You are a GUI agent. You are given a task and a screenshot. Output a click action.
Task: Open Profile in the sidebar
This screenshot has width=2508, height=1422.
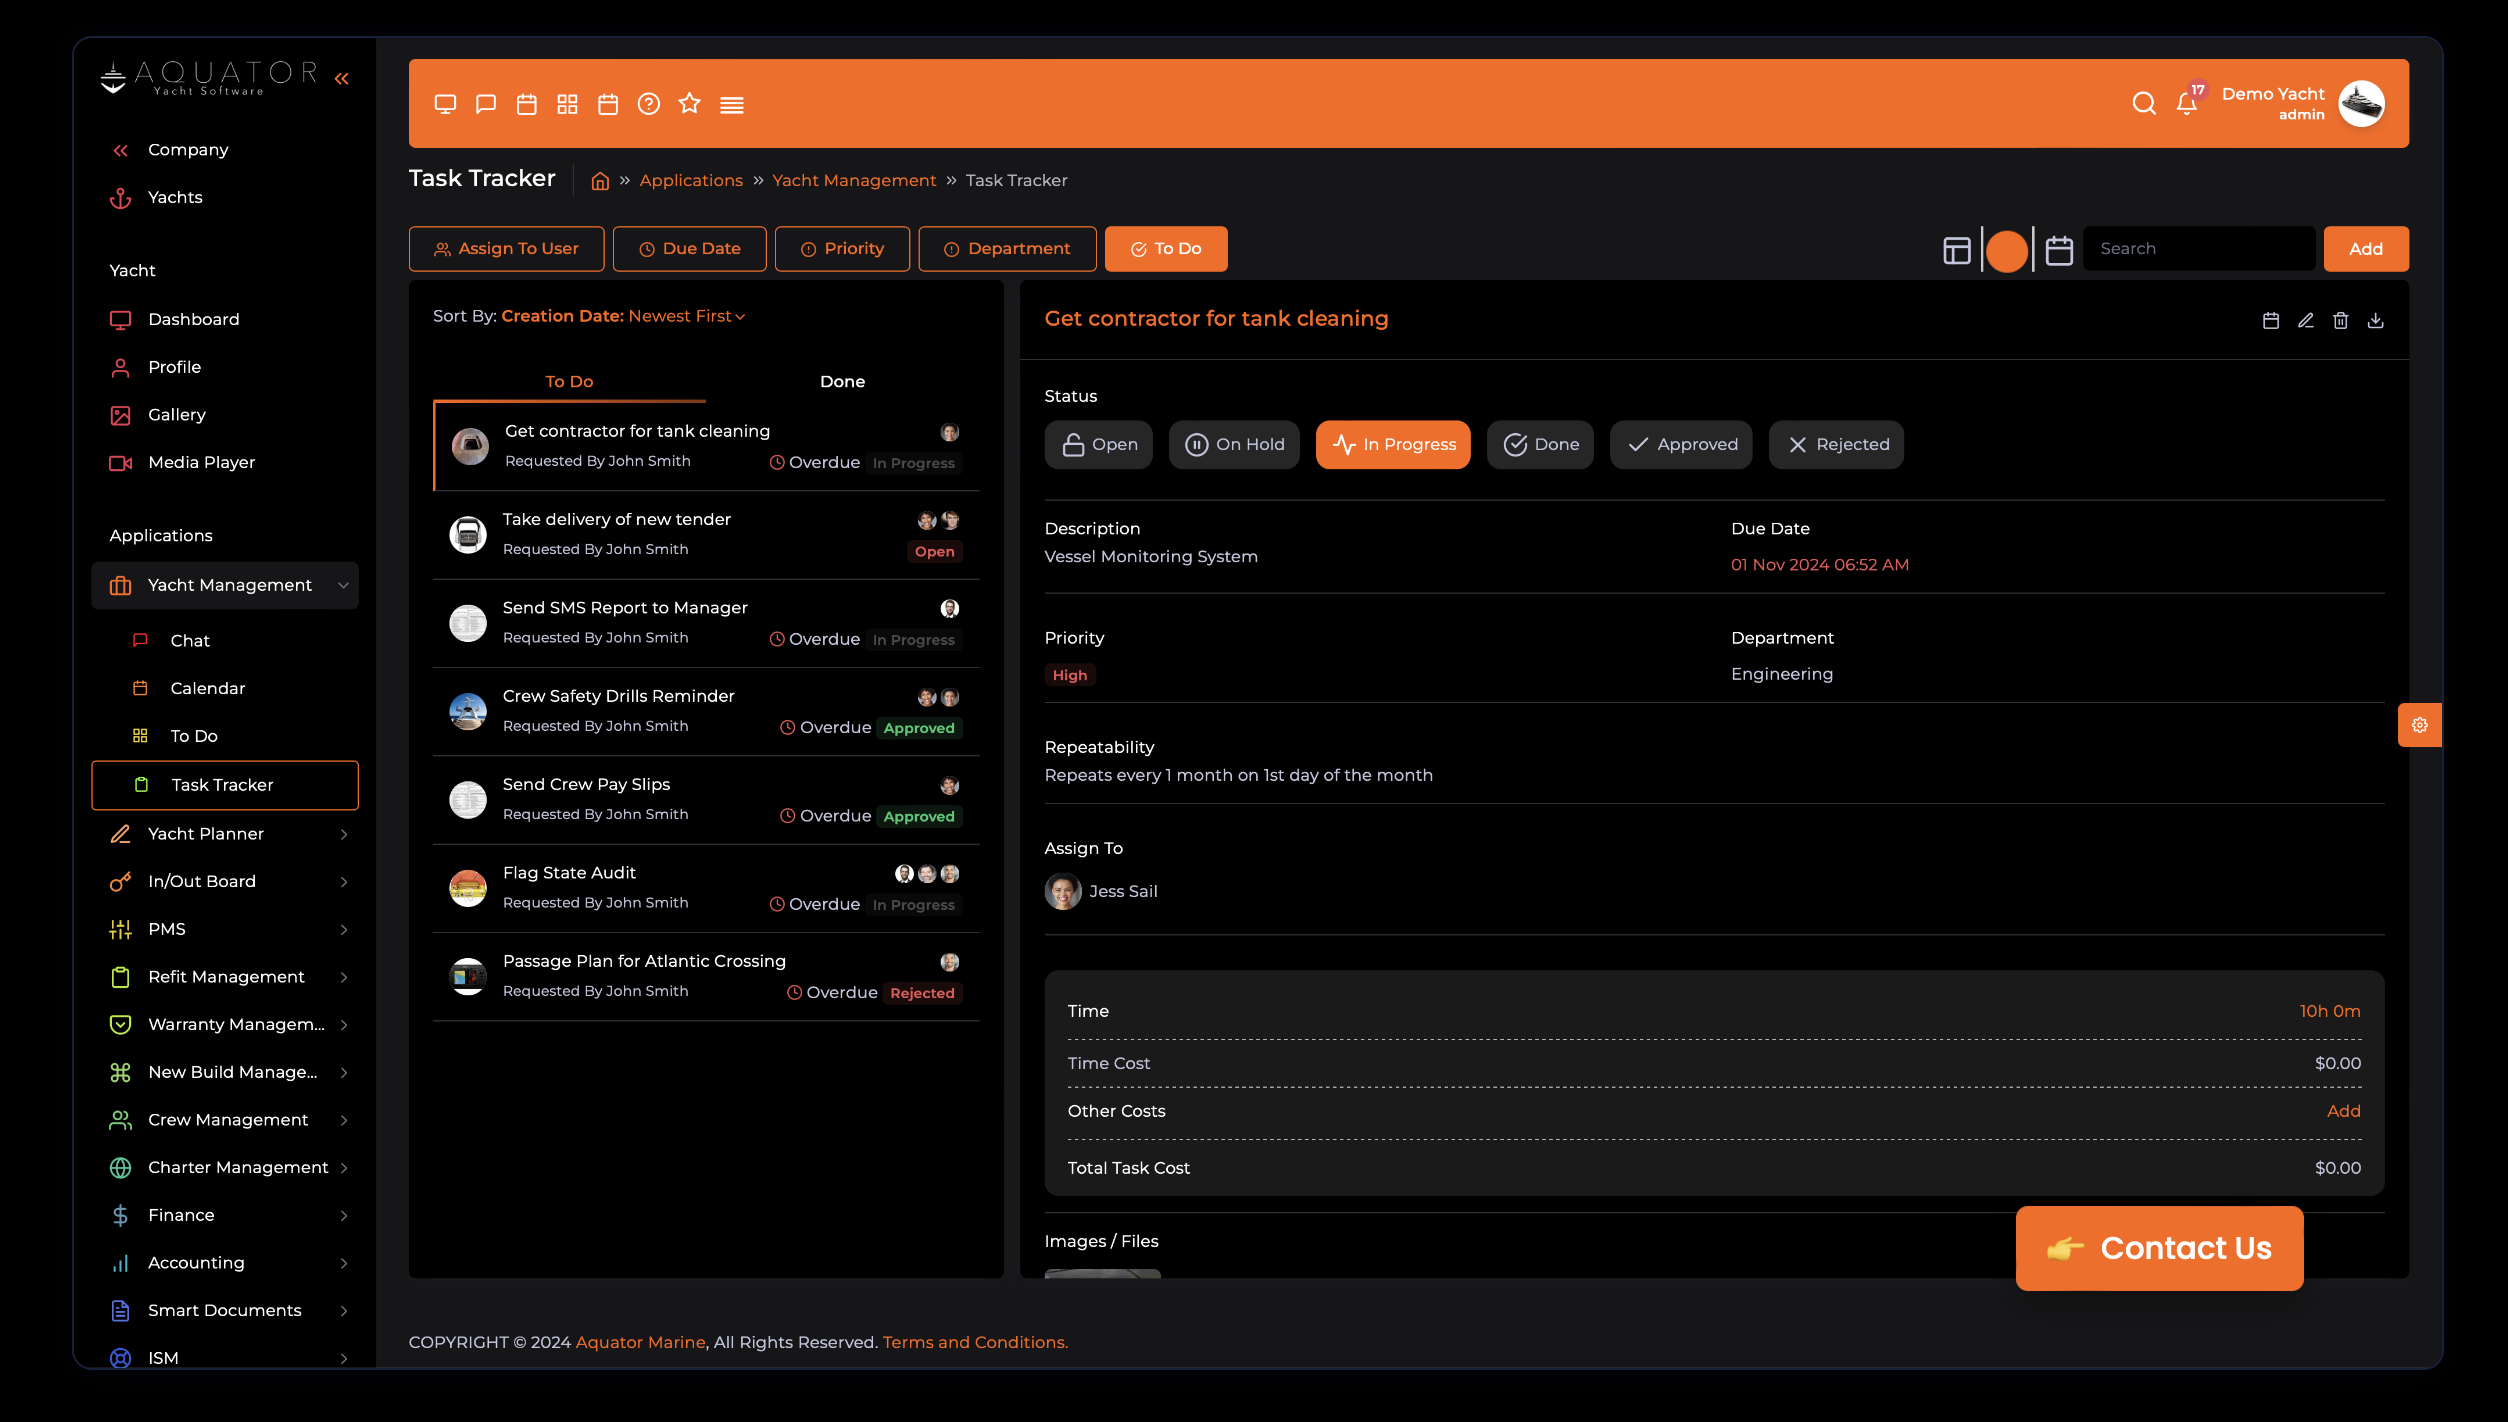point(174,367)
